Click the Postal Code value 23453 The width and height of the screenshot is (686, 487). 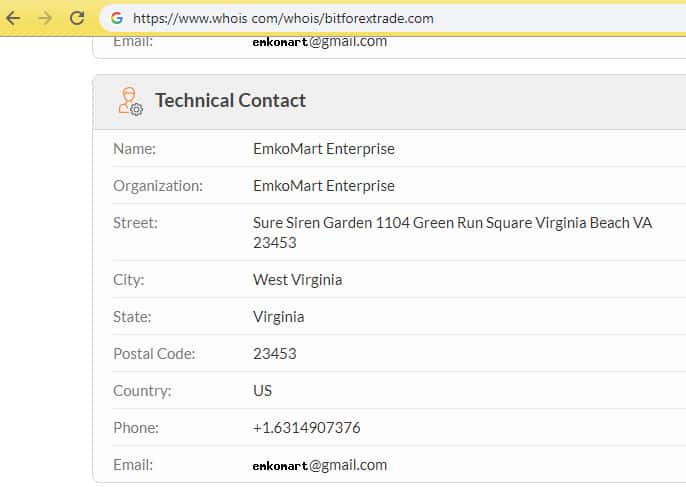[x=275, y=354]
